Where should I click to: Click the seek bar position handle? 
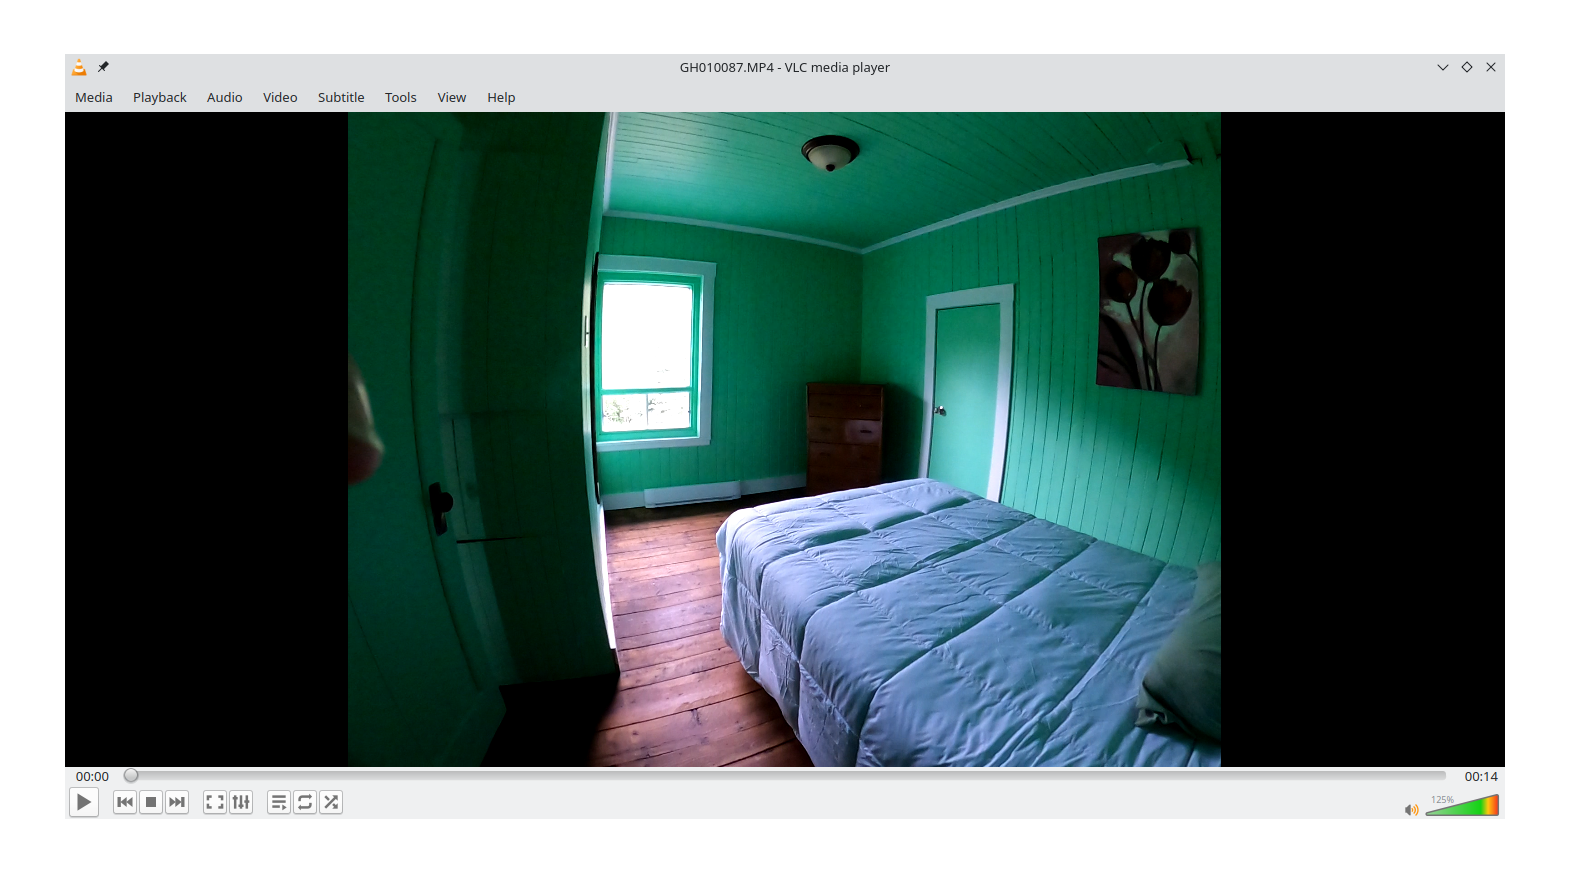pyautogui.click(x=131, y=775)
